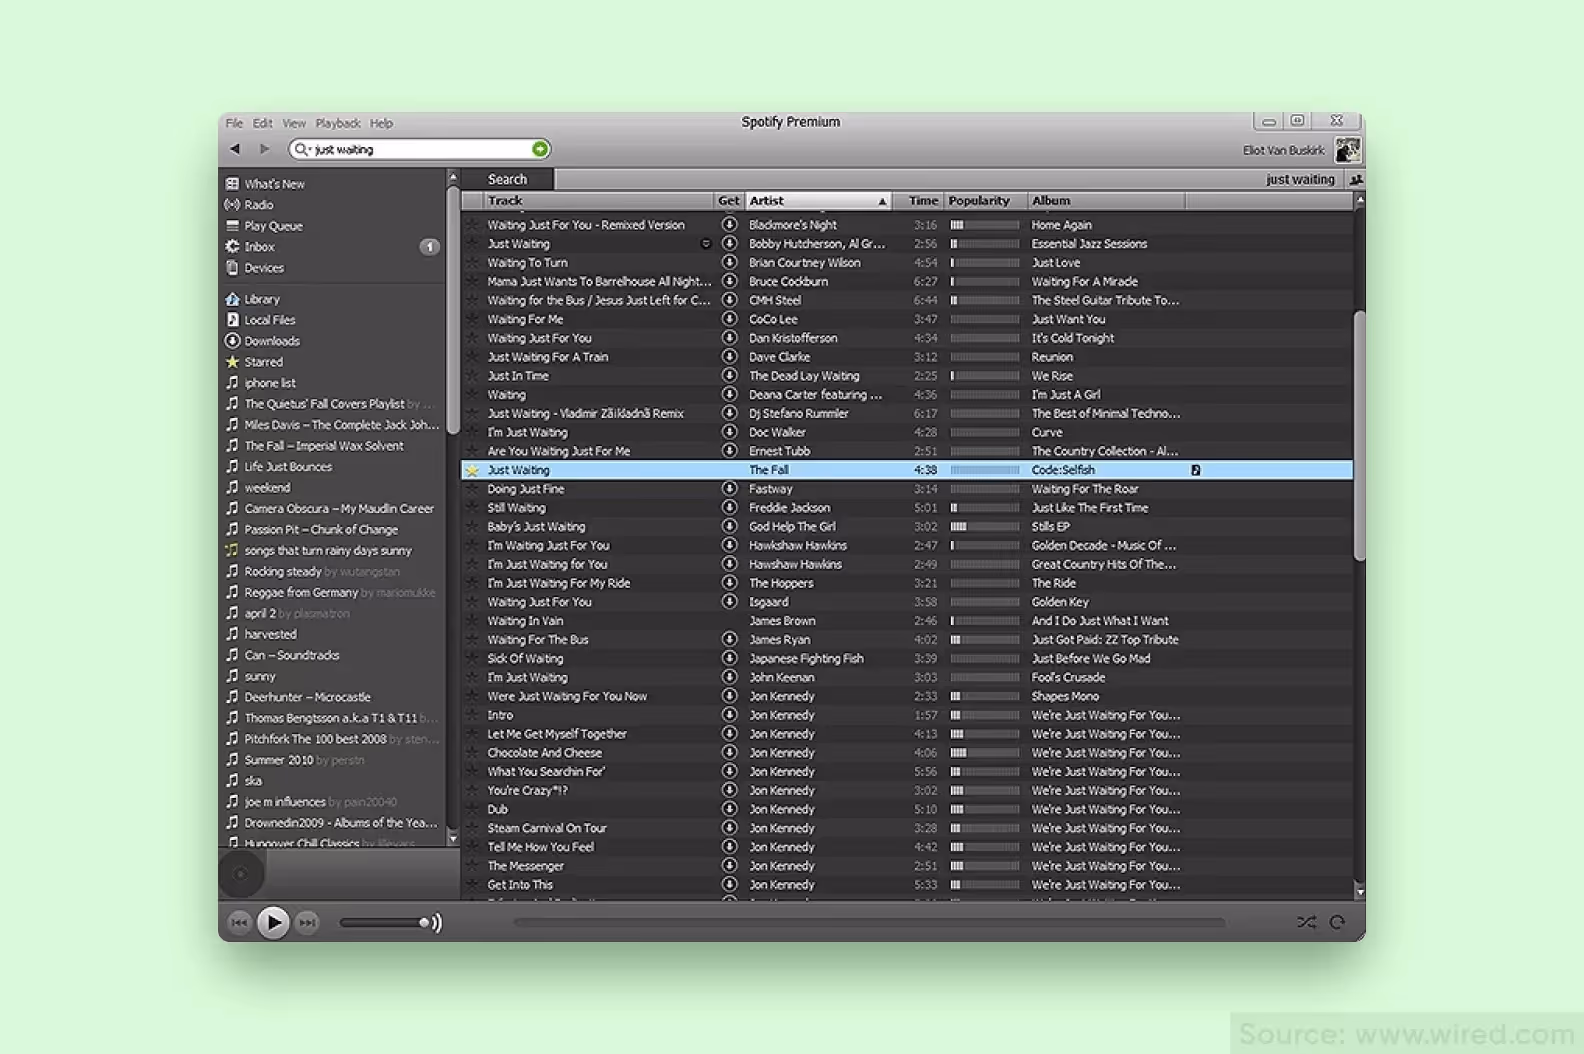Download the Waiting To Turn track
The height and width of the screenshot is (1054, 1584).
(729, 262)
